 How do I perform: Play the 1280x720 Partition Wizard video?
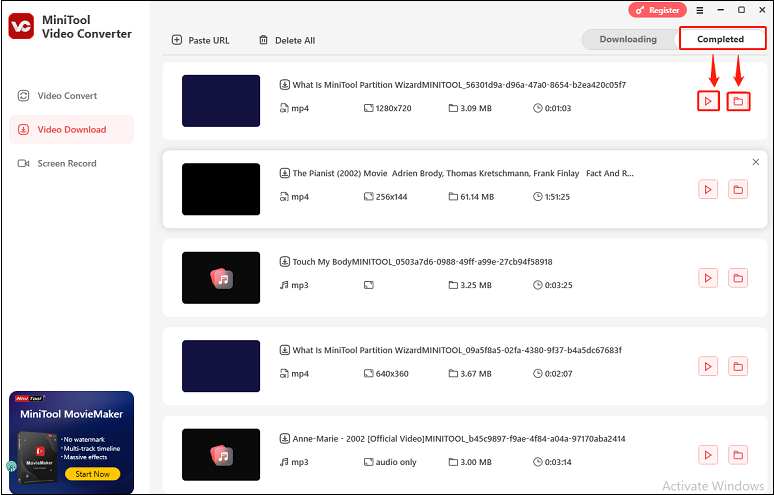[708, 101]
